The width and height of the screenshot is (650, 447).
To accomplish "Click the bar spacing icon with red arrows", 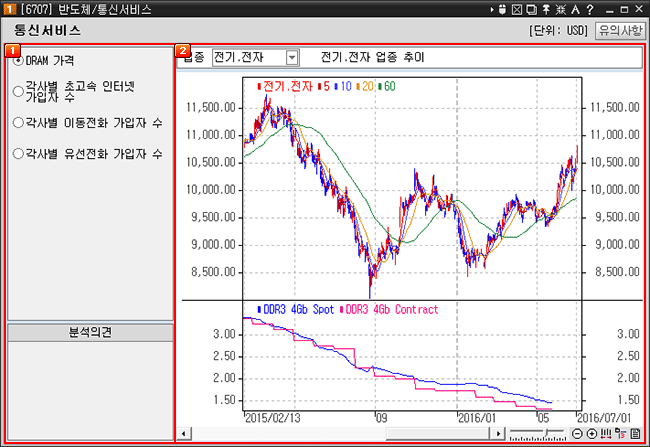I will (606, 434).
